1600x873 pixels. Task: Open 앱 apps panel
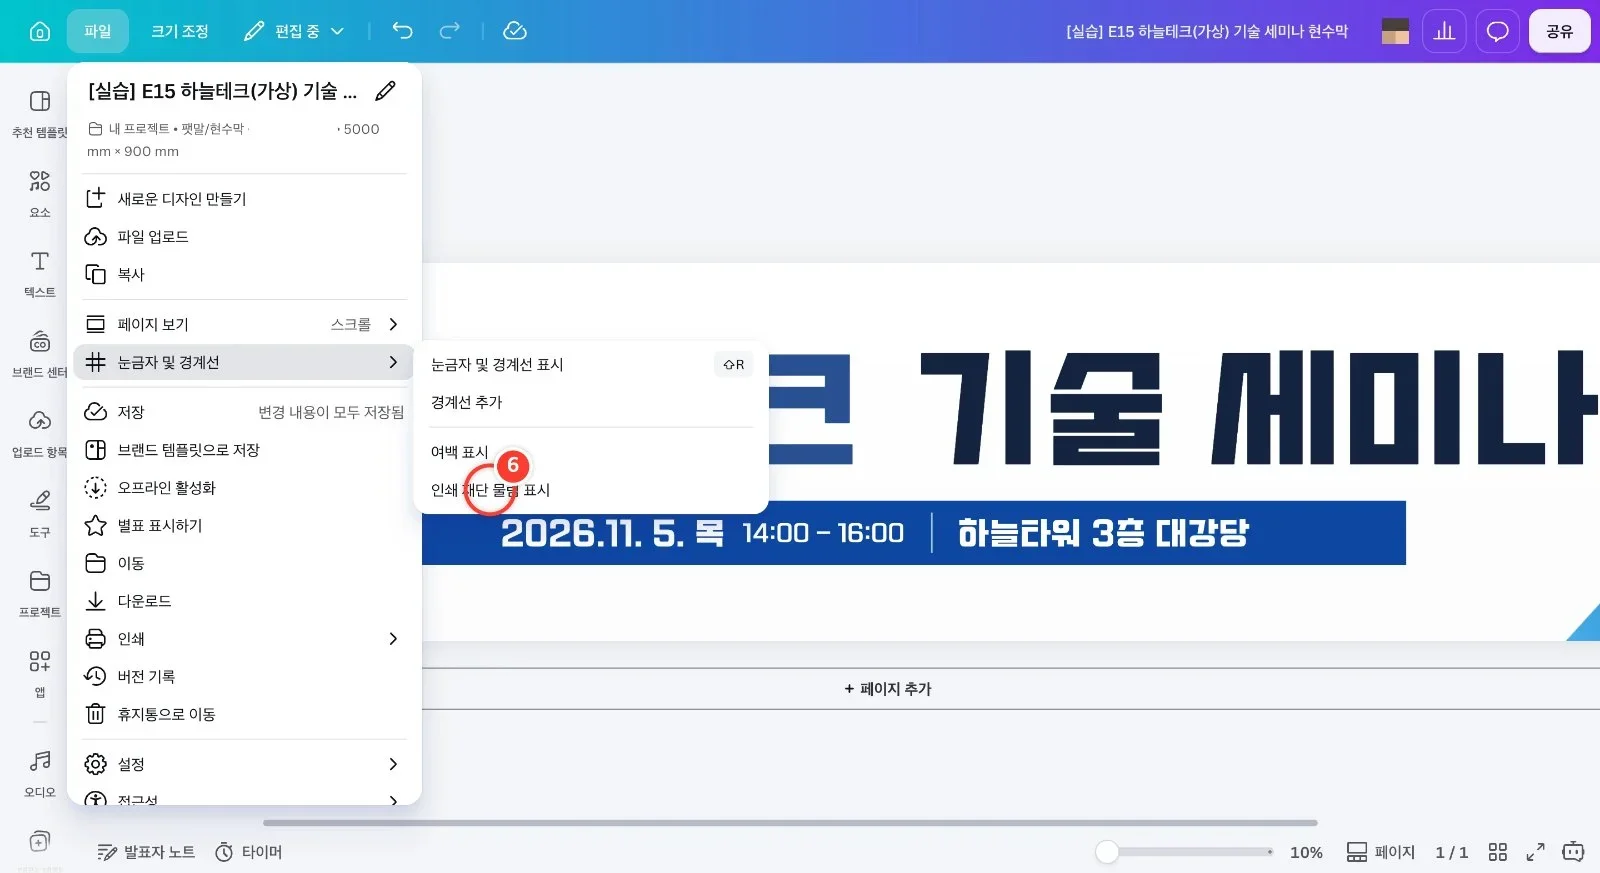40,673
